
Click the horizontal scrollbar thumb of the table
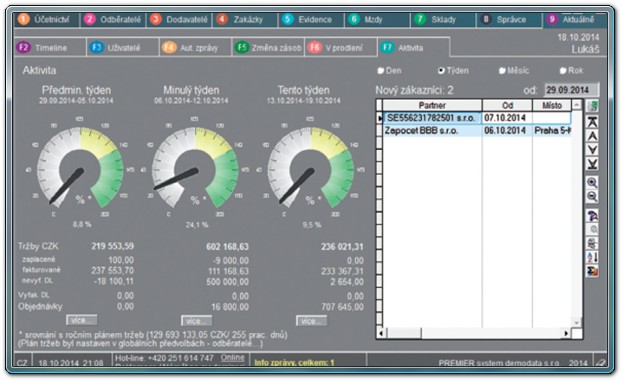(403, 333)
